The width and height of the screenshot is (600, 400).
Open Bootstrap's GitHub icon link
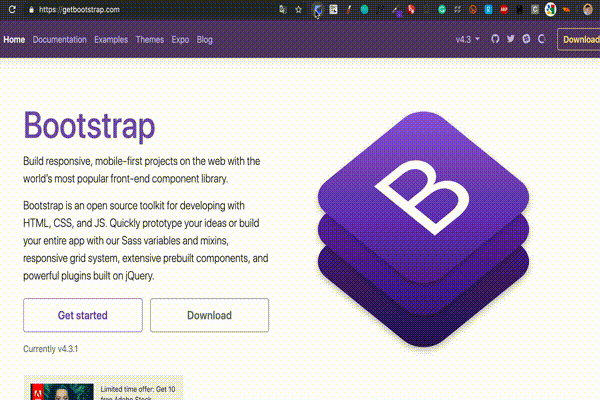[x=495, y=39]
